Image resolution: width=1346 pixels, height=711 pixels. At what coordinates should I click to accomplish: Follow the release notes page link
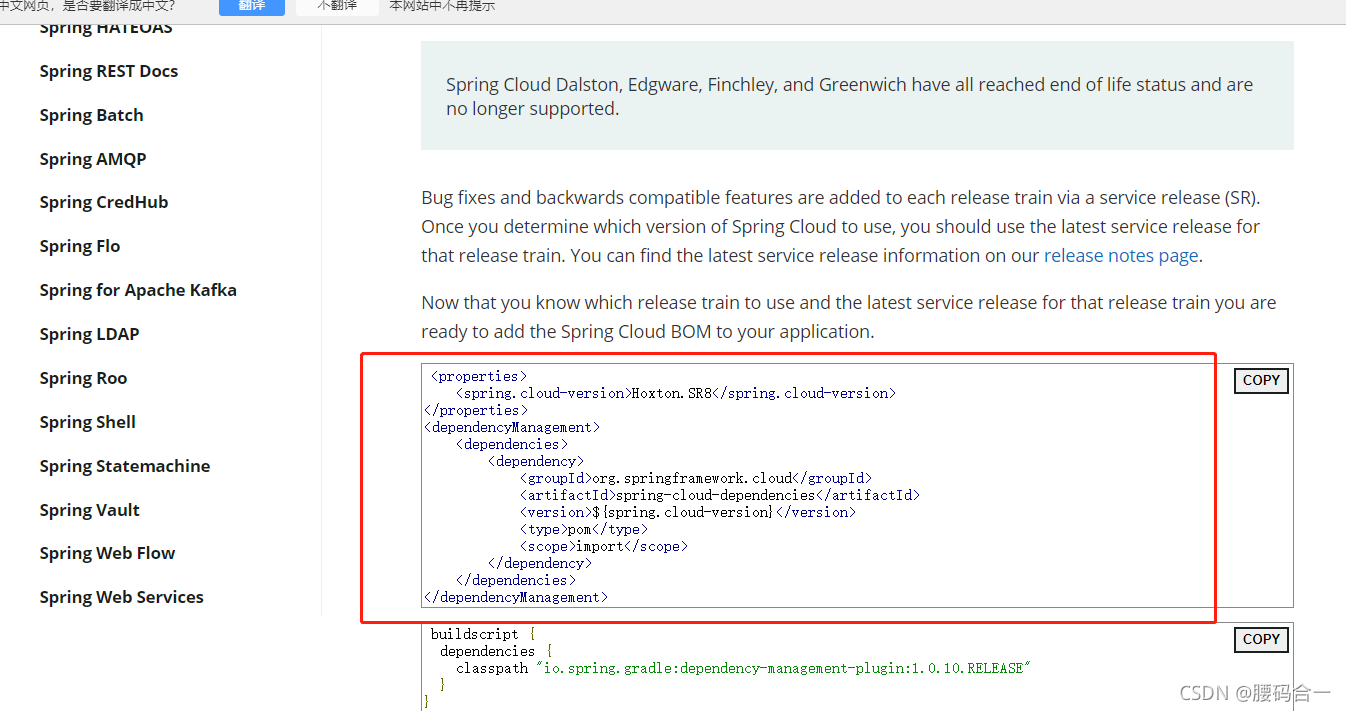point(1121,255)
